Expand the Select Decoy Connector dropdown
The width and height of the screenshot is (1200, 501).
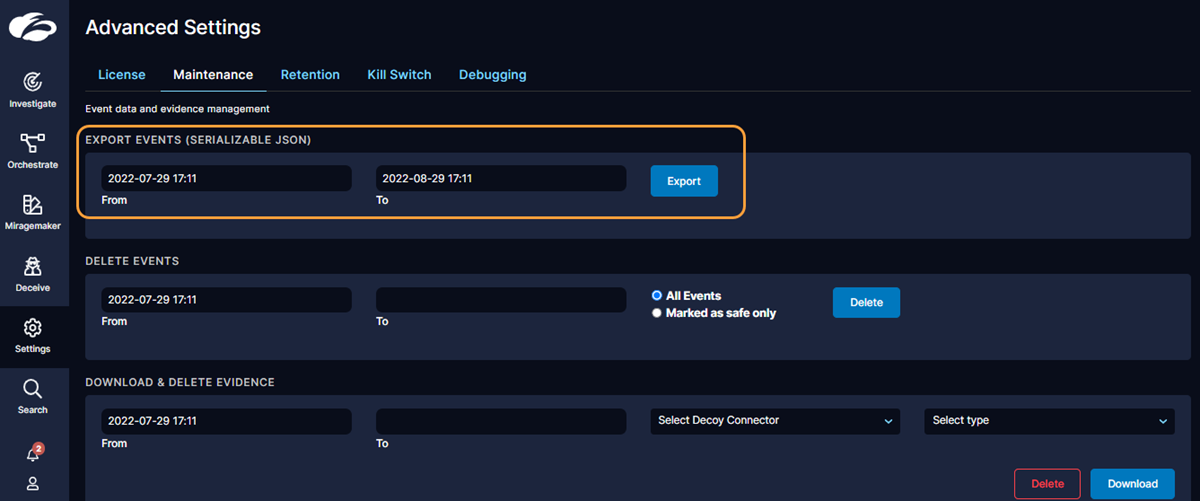point(775,421)
